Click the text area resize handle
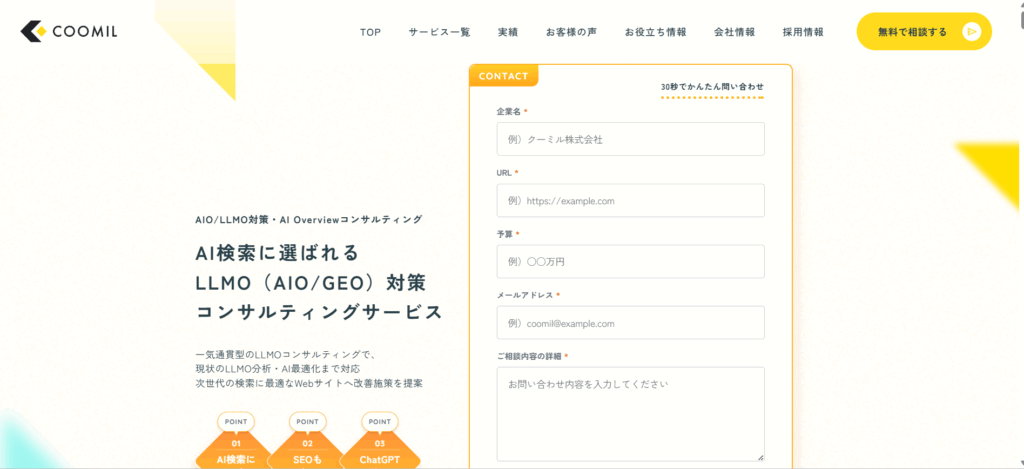The image size is (1024, 469). tap(760, 457)
